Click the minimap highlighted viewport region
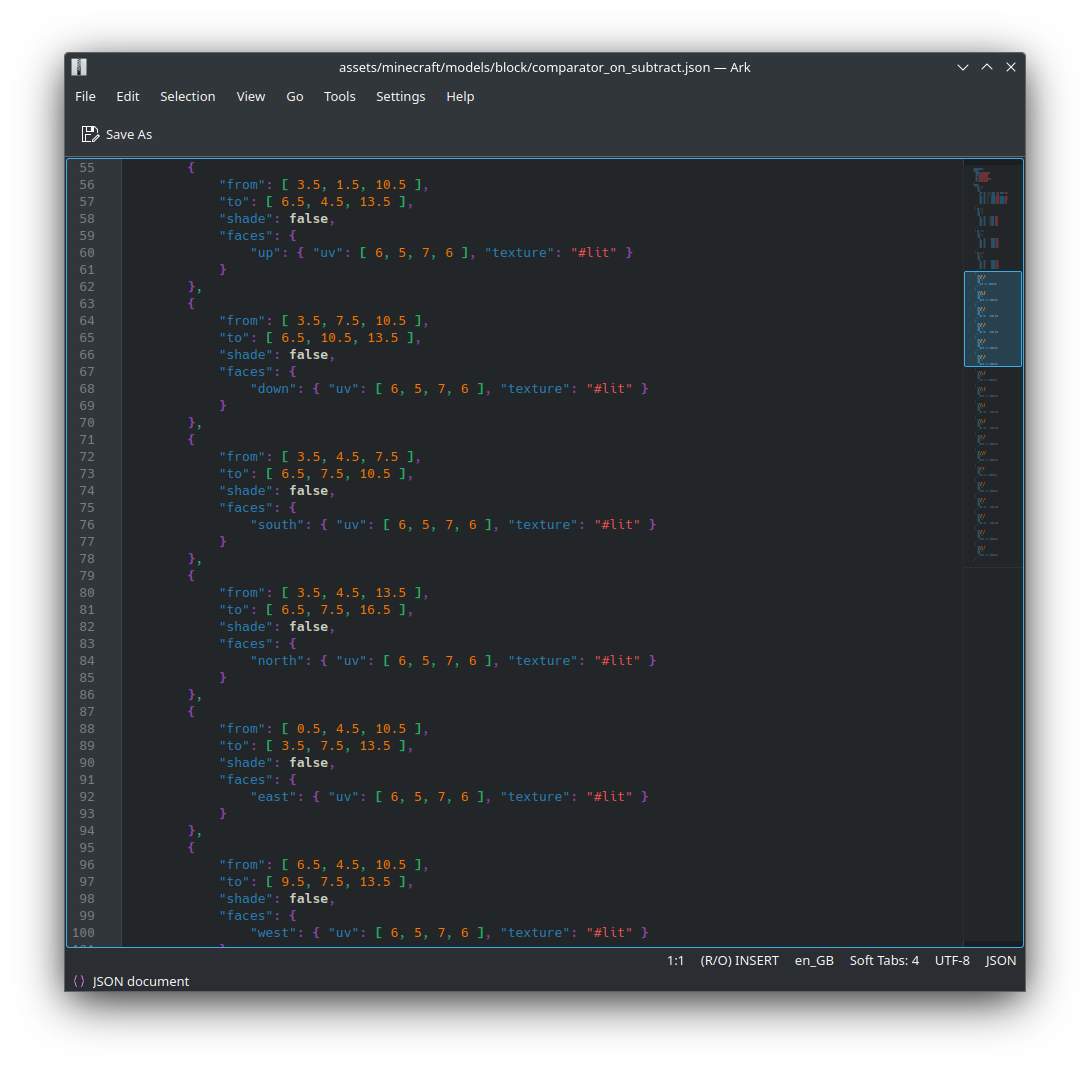 [993, 318]
